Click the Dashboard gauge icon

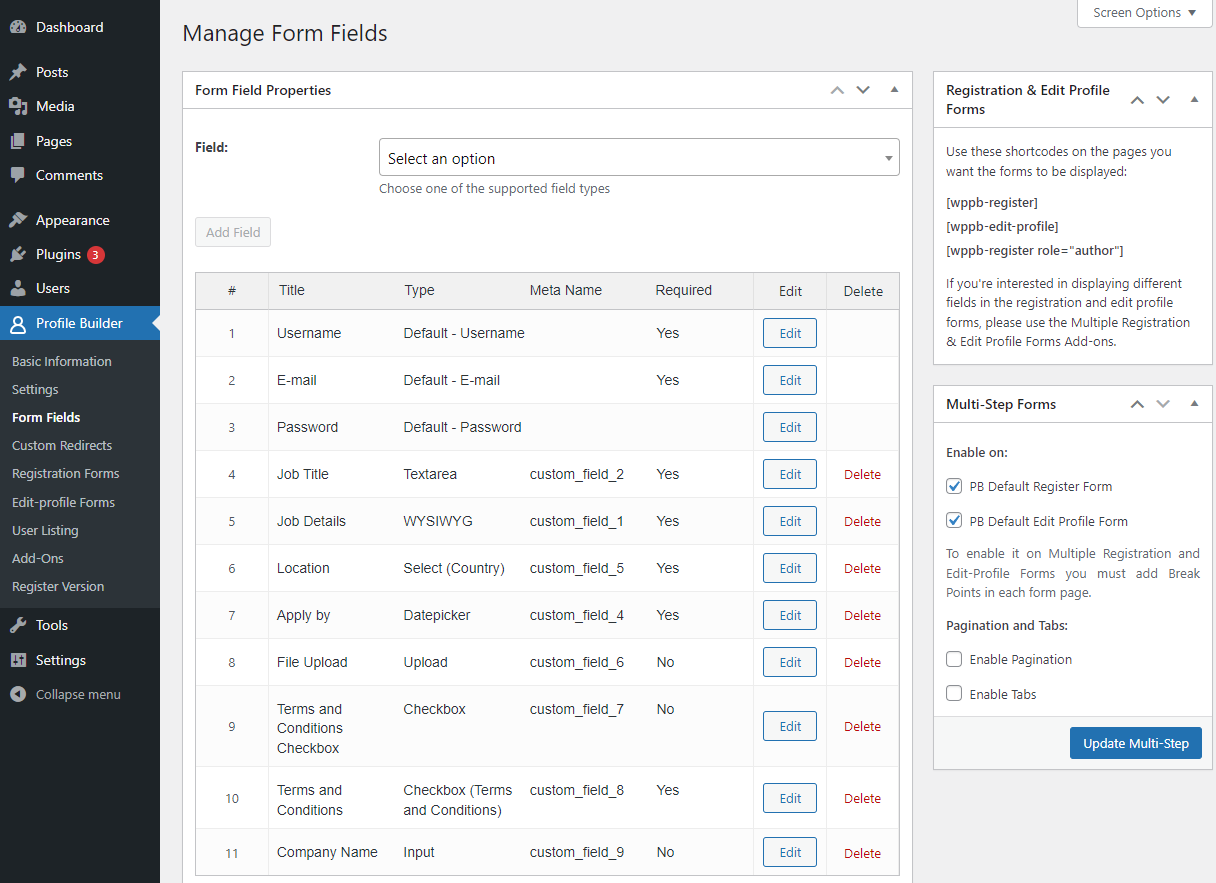(18, 27)
